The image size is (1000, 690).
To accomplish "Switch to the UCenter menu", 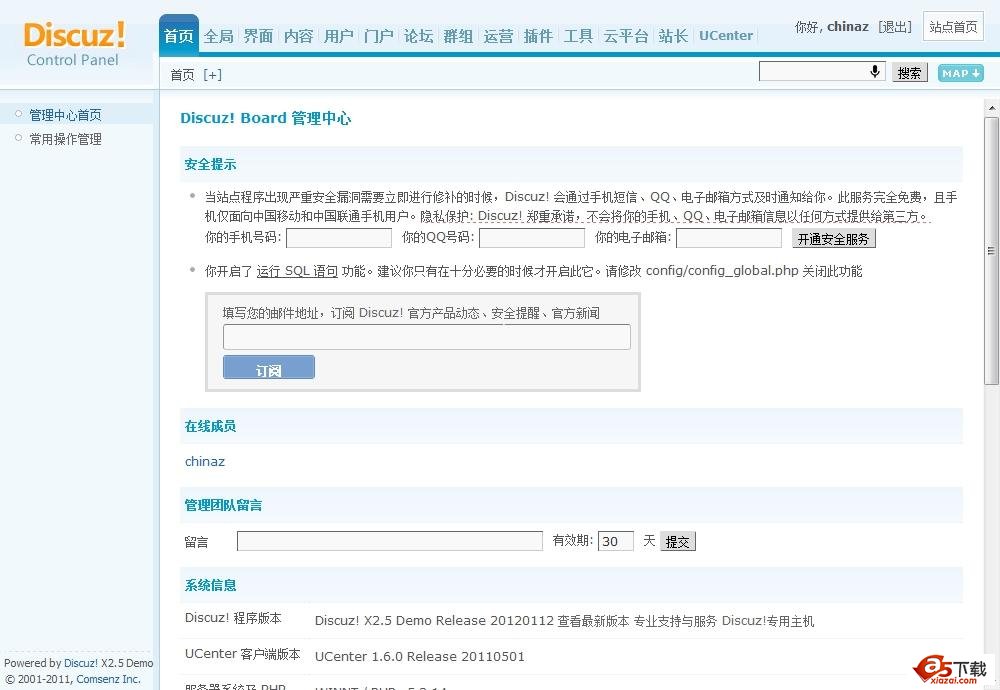I will tap(726, 36).
